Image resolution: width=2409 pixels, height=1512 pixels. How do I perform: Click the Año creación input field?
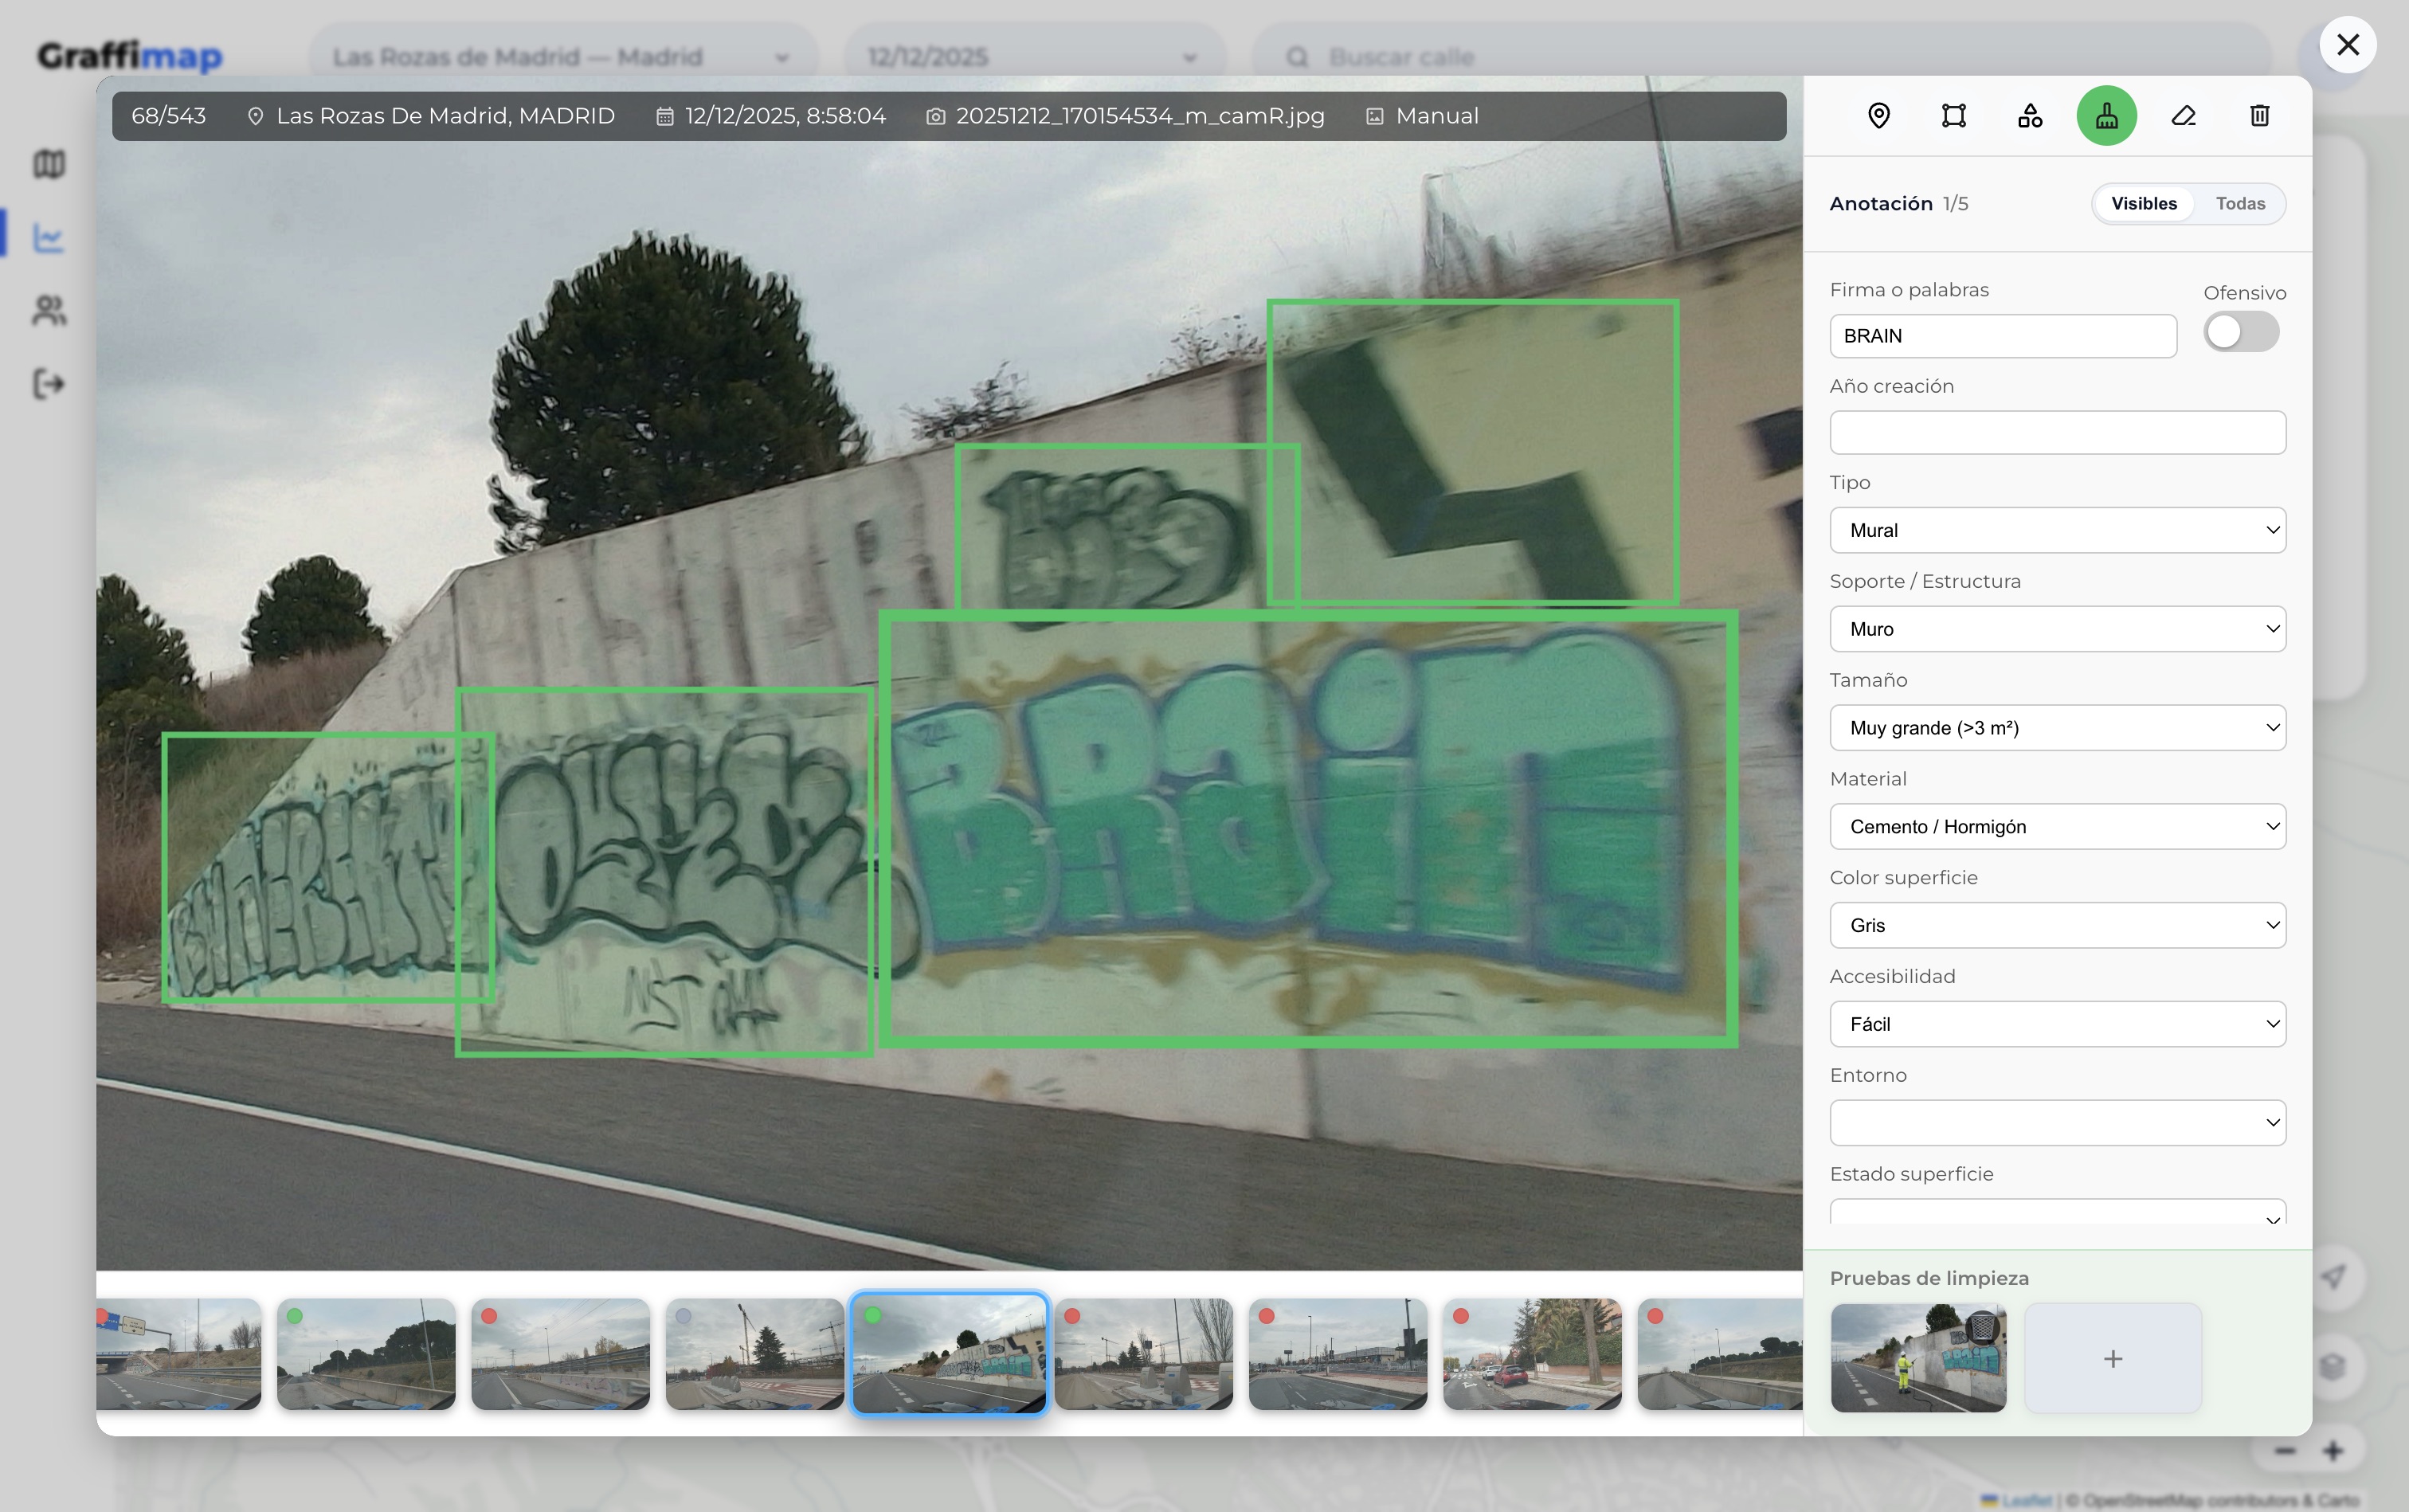[x=2057, y=433]
